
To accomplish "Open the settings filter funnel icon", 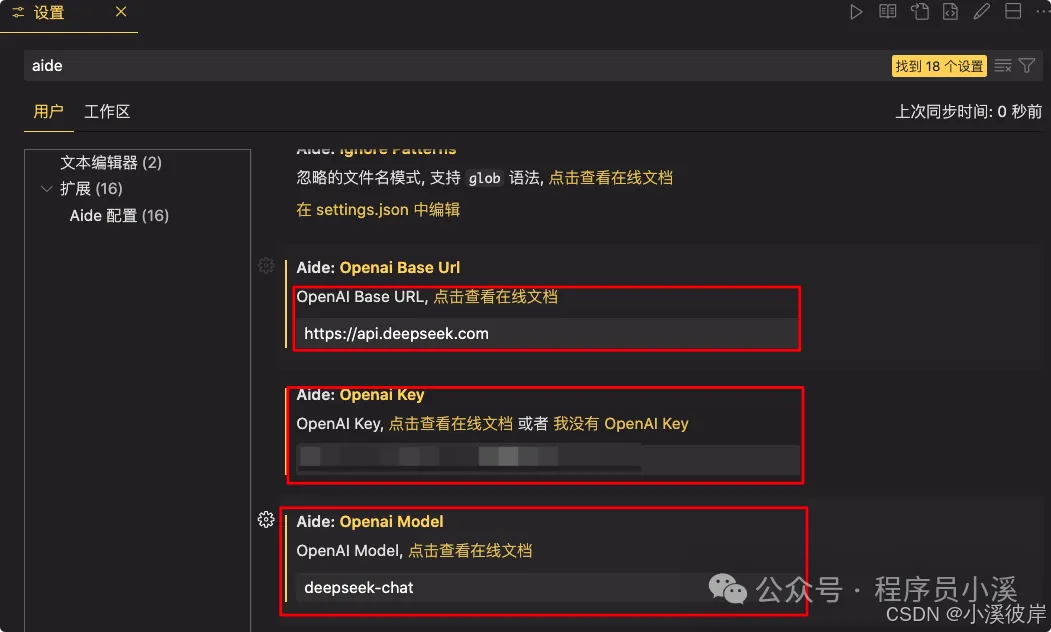I will pyautogui.click(x=1027, y=66).
